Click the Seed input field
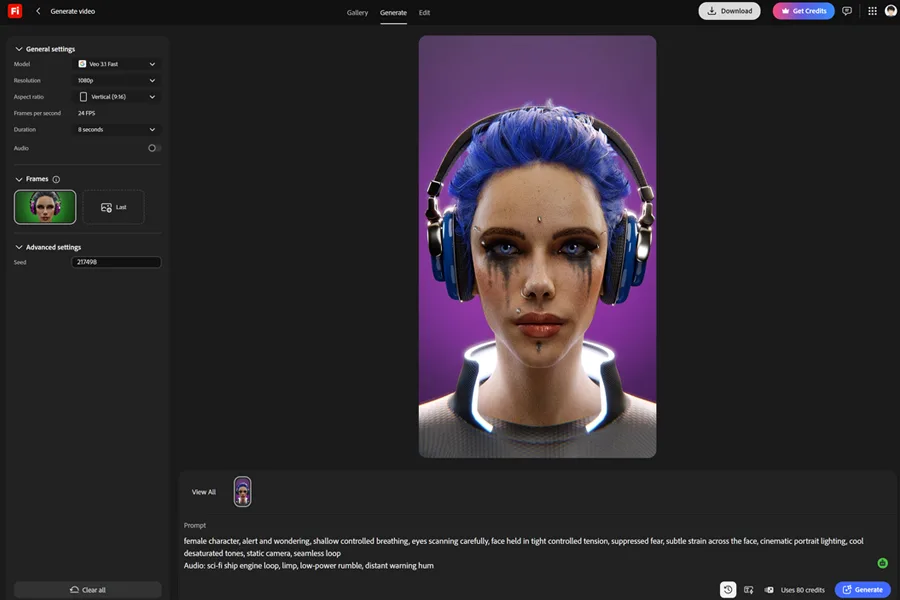 tap(116, 262)
